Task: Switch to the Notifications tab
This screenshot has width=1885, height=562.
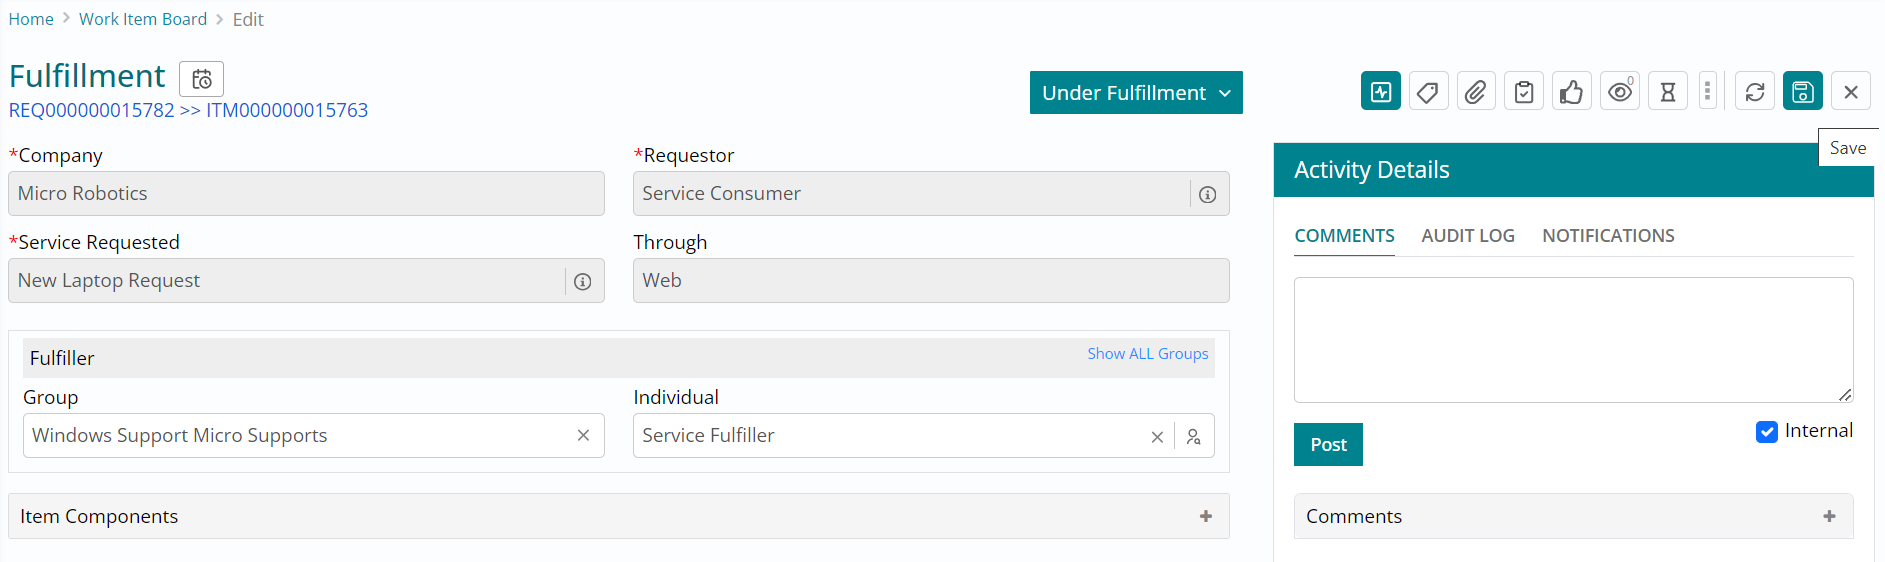Action: coord(1608,236)
